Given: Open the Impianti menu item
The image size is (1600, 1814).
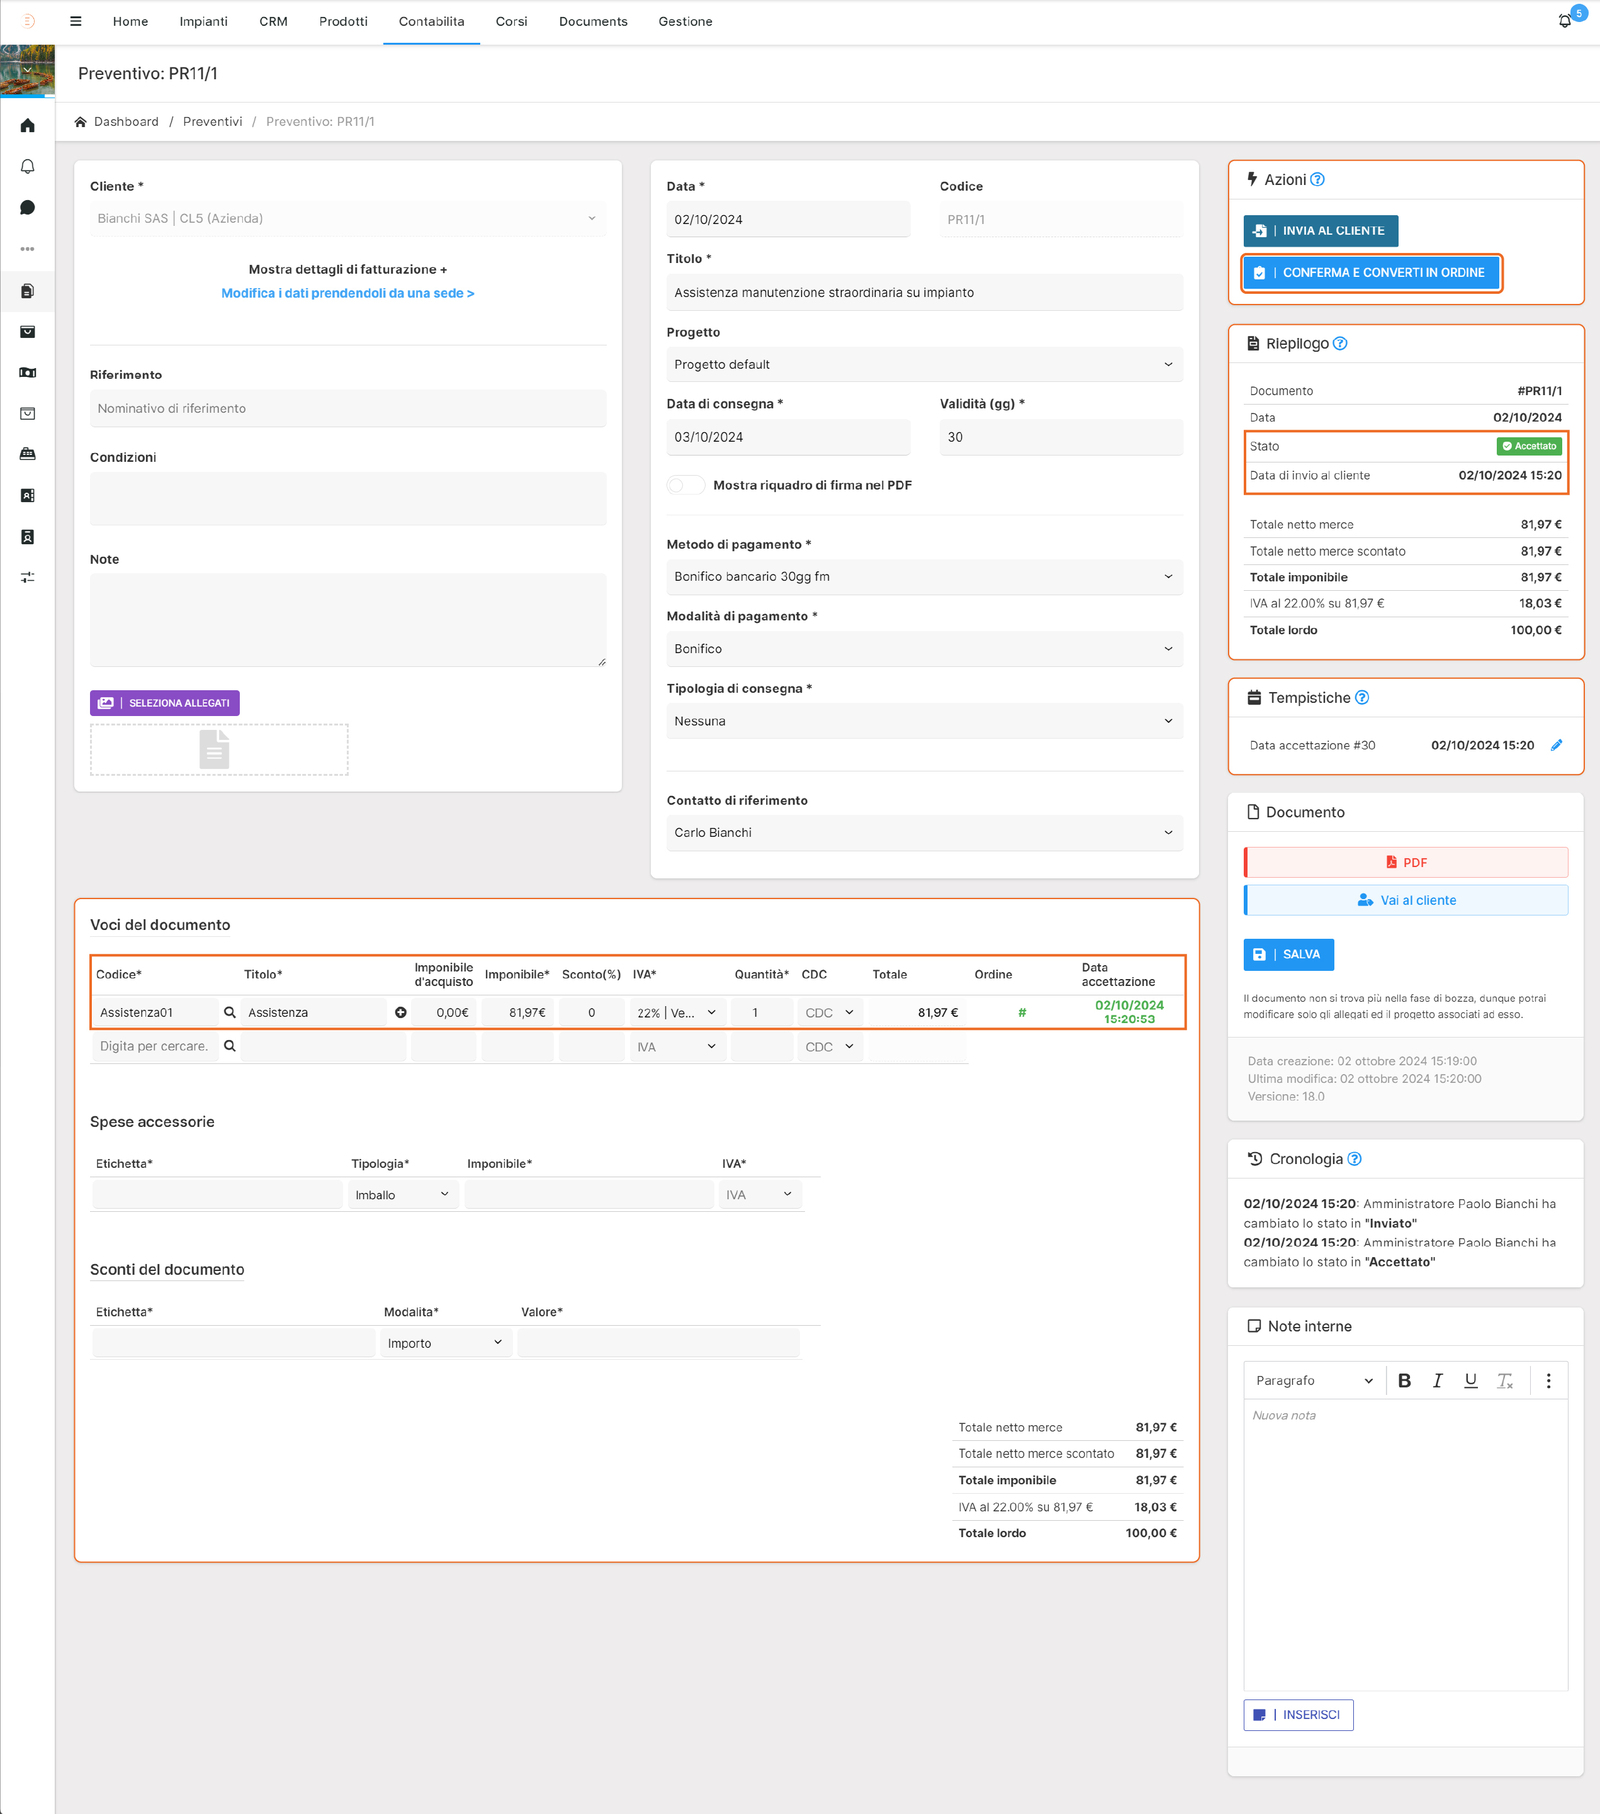Looking at the screenshot, I should [x=203, y=21].
